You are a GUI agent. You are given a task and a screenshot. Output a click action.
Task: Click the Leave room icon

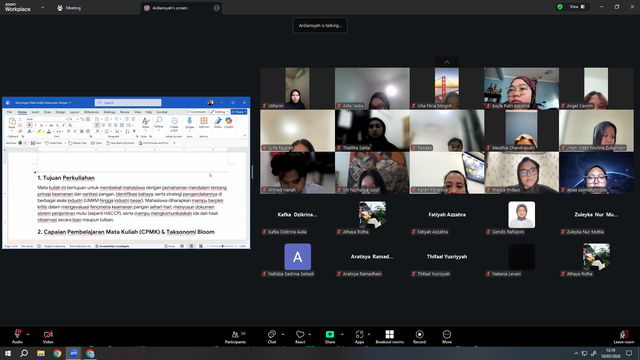(x=624, y=337)
